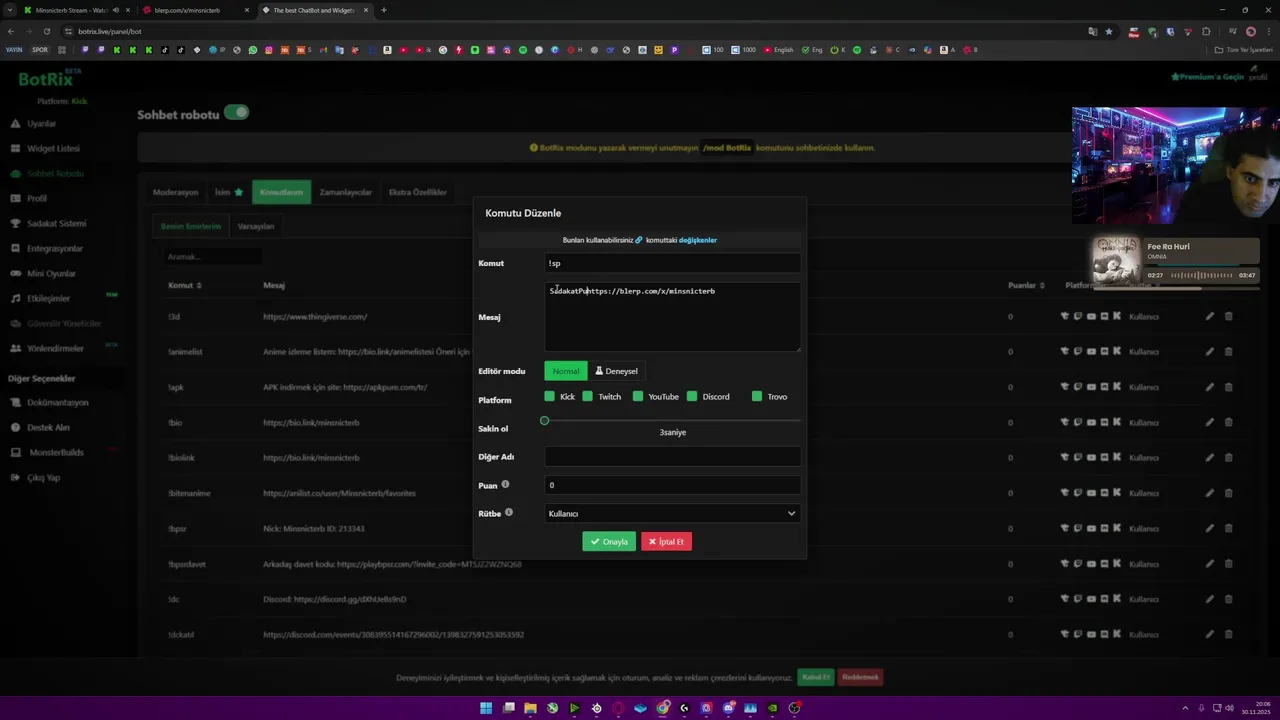Click trash icon for !apk row
1280x720 pixels.
pyautogui.click(x=1229, y=387)
